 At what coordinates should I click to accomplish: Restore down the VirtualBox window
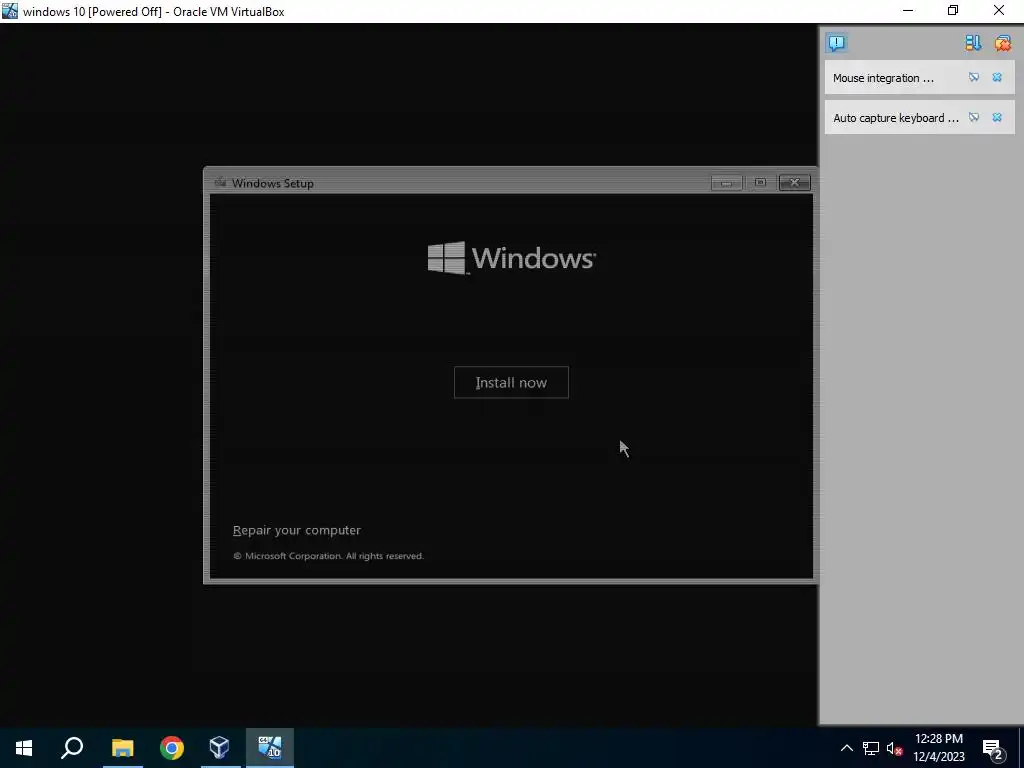pos(953,10)
